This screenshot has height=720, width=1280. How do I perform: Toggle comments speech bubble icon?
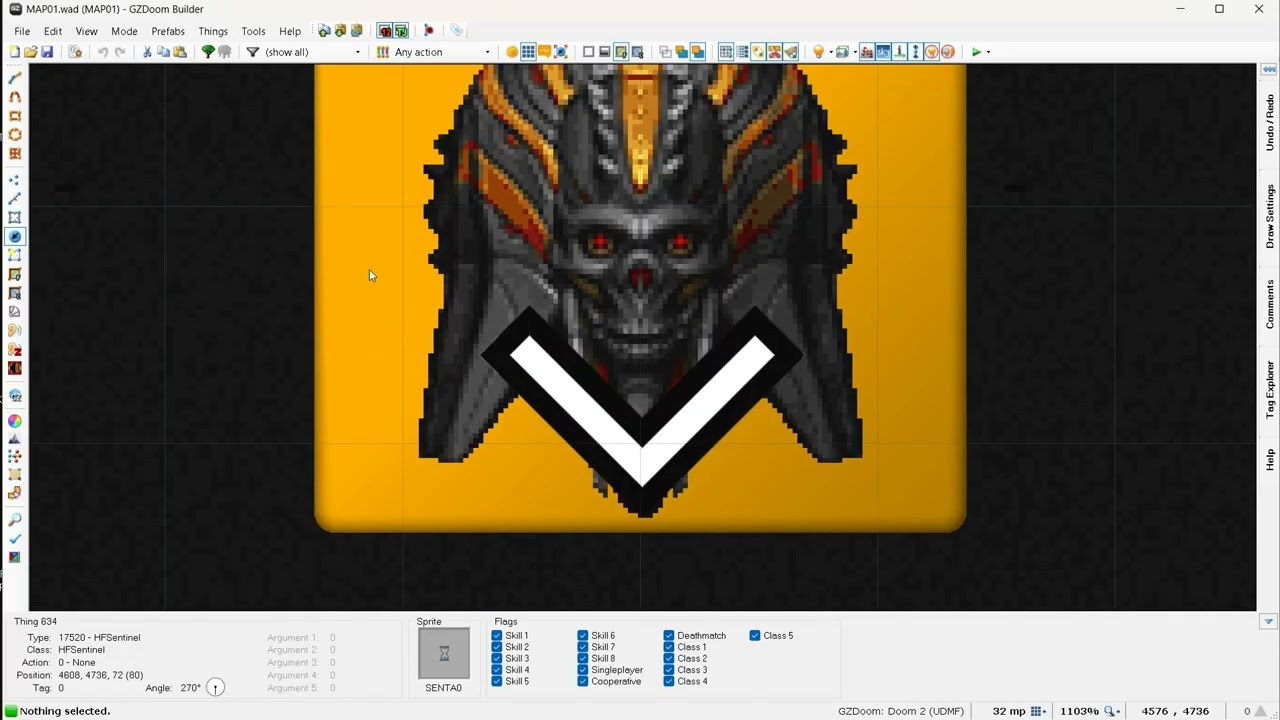coord(544,52)
